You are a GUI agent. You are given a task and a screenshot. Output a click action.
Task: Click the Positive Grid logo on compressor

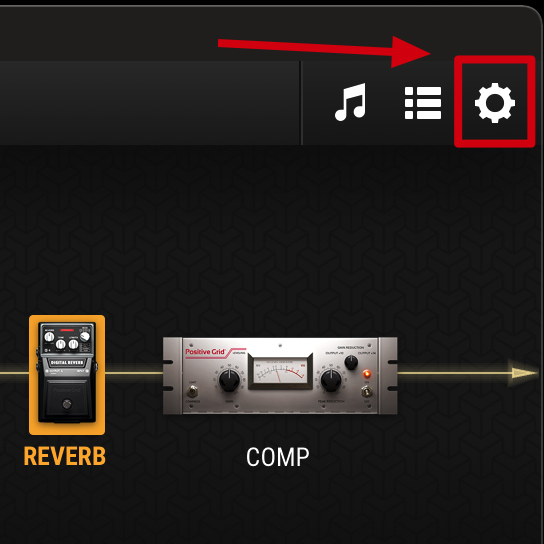coord(205,352)
